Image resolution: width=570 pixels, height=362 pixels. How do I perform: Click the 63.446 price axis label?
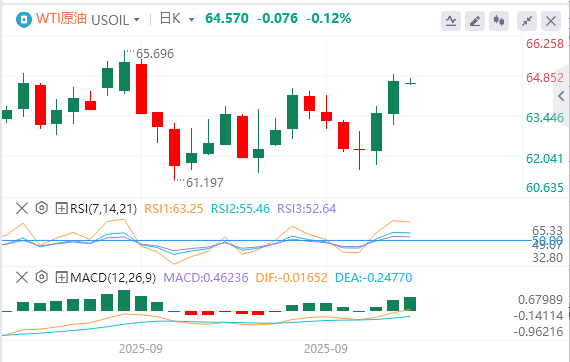tap(545, 118)
